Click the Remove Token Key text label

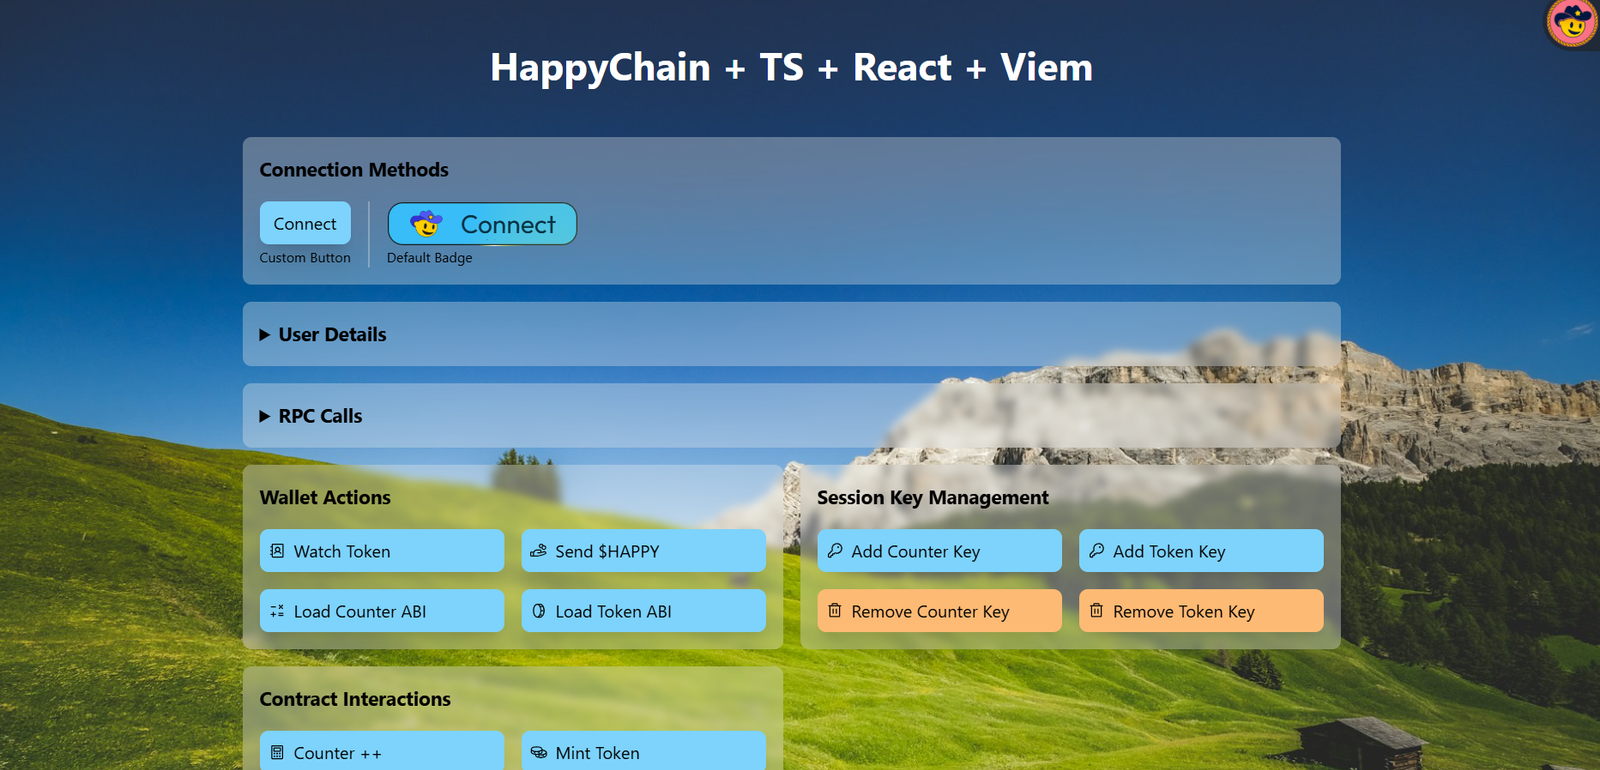point(1183,612)
